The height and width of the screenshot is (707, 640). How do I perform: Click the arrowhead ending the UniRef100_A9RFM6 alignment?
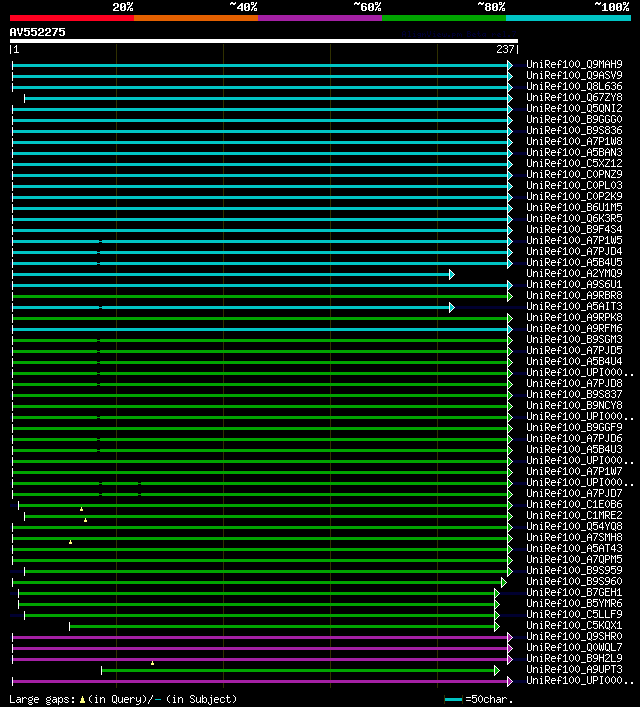pos(510,330)
